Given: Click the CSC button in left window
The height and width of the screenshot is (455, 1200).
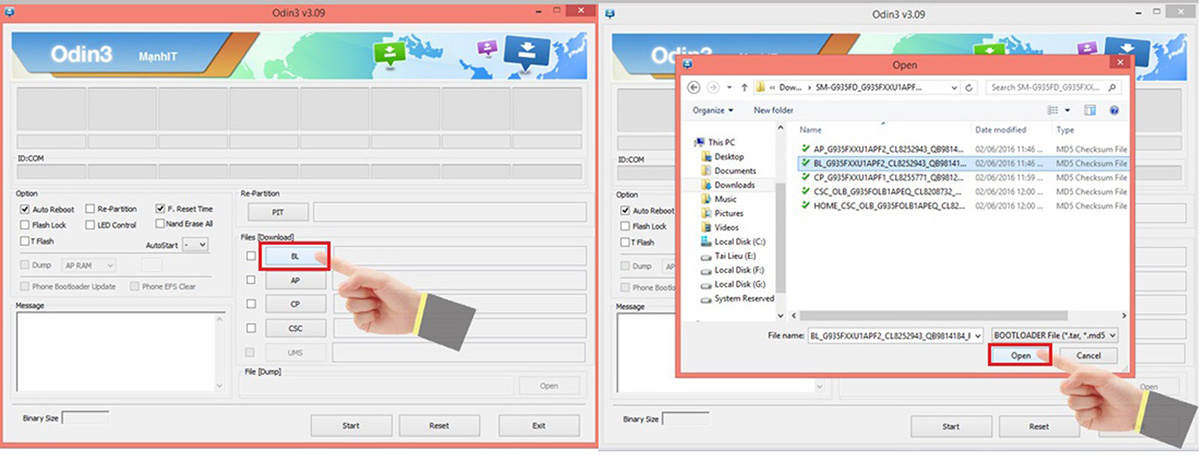Looking at the screenshot, I should coord(295,328).
